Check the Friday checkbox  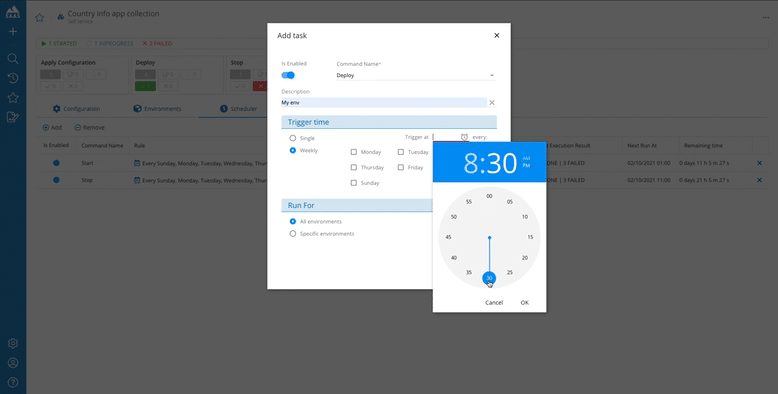coord(401,167)
